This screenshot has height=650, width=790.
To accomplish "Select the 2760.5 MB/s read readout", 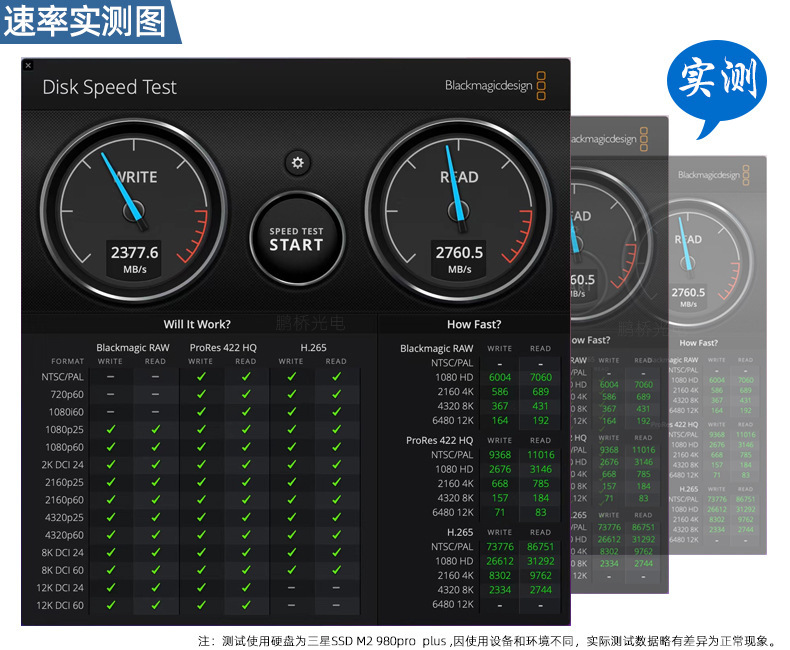I will pyautogui.click(x=459, y=258).
